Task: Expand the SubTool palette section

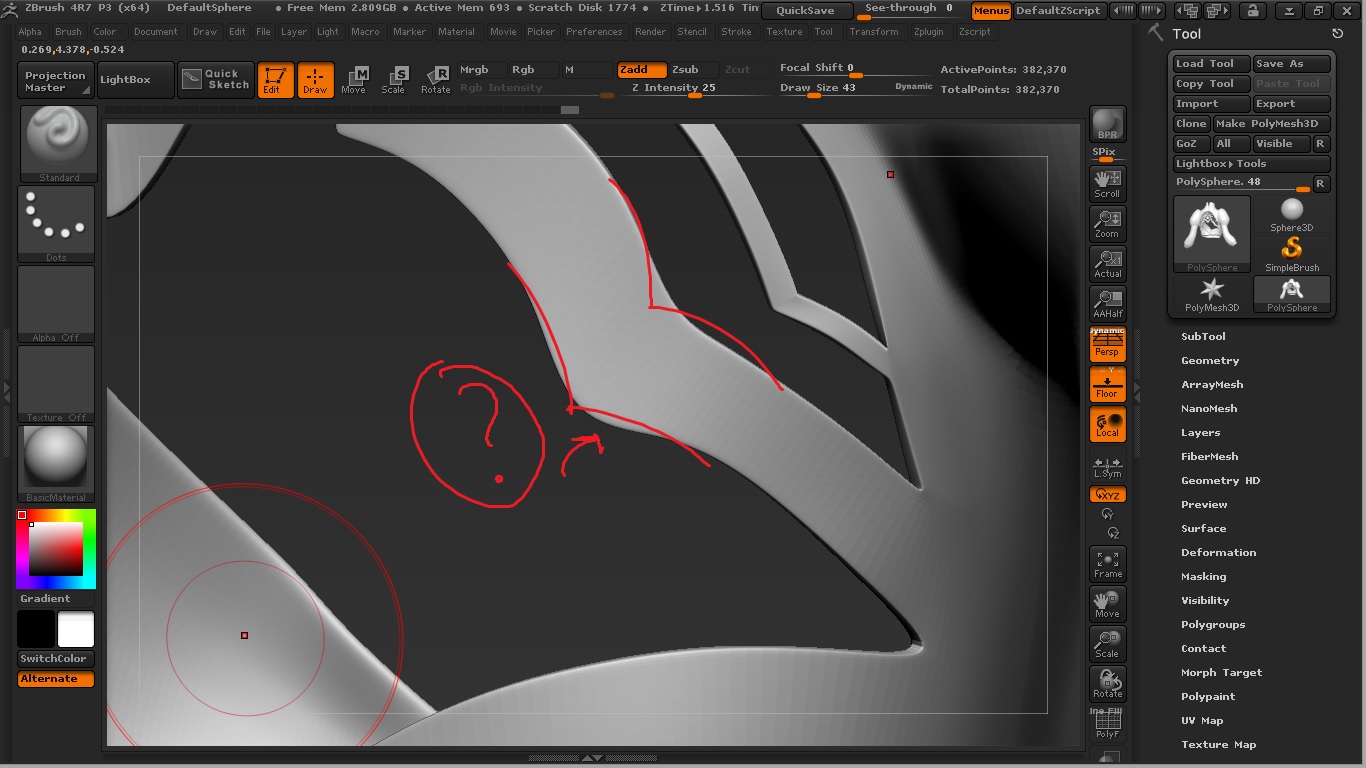Action: [x=1203, y=337]
